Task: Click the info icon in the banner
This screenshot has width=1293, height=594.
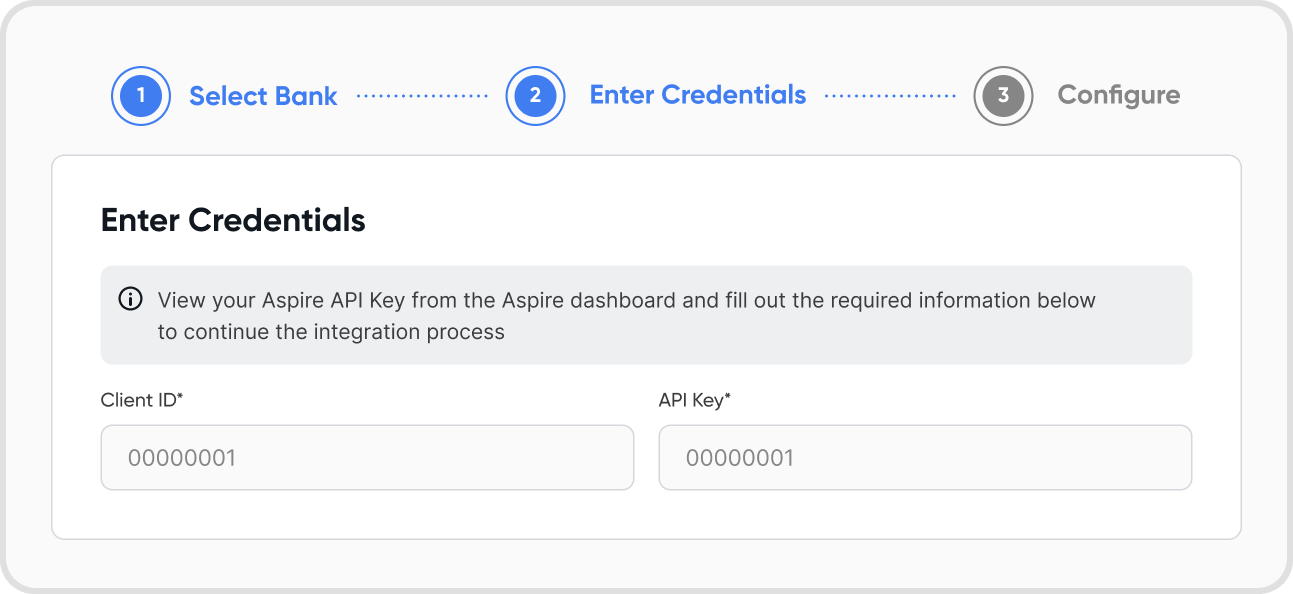Action: click(130, 299)
